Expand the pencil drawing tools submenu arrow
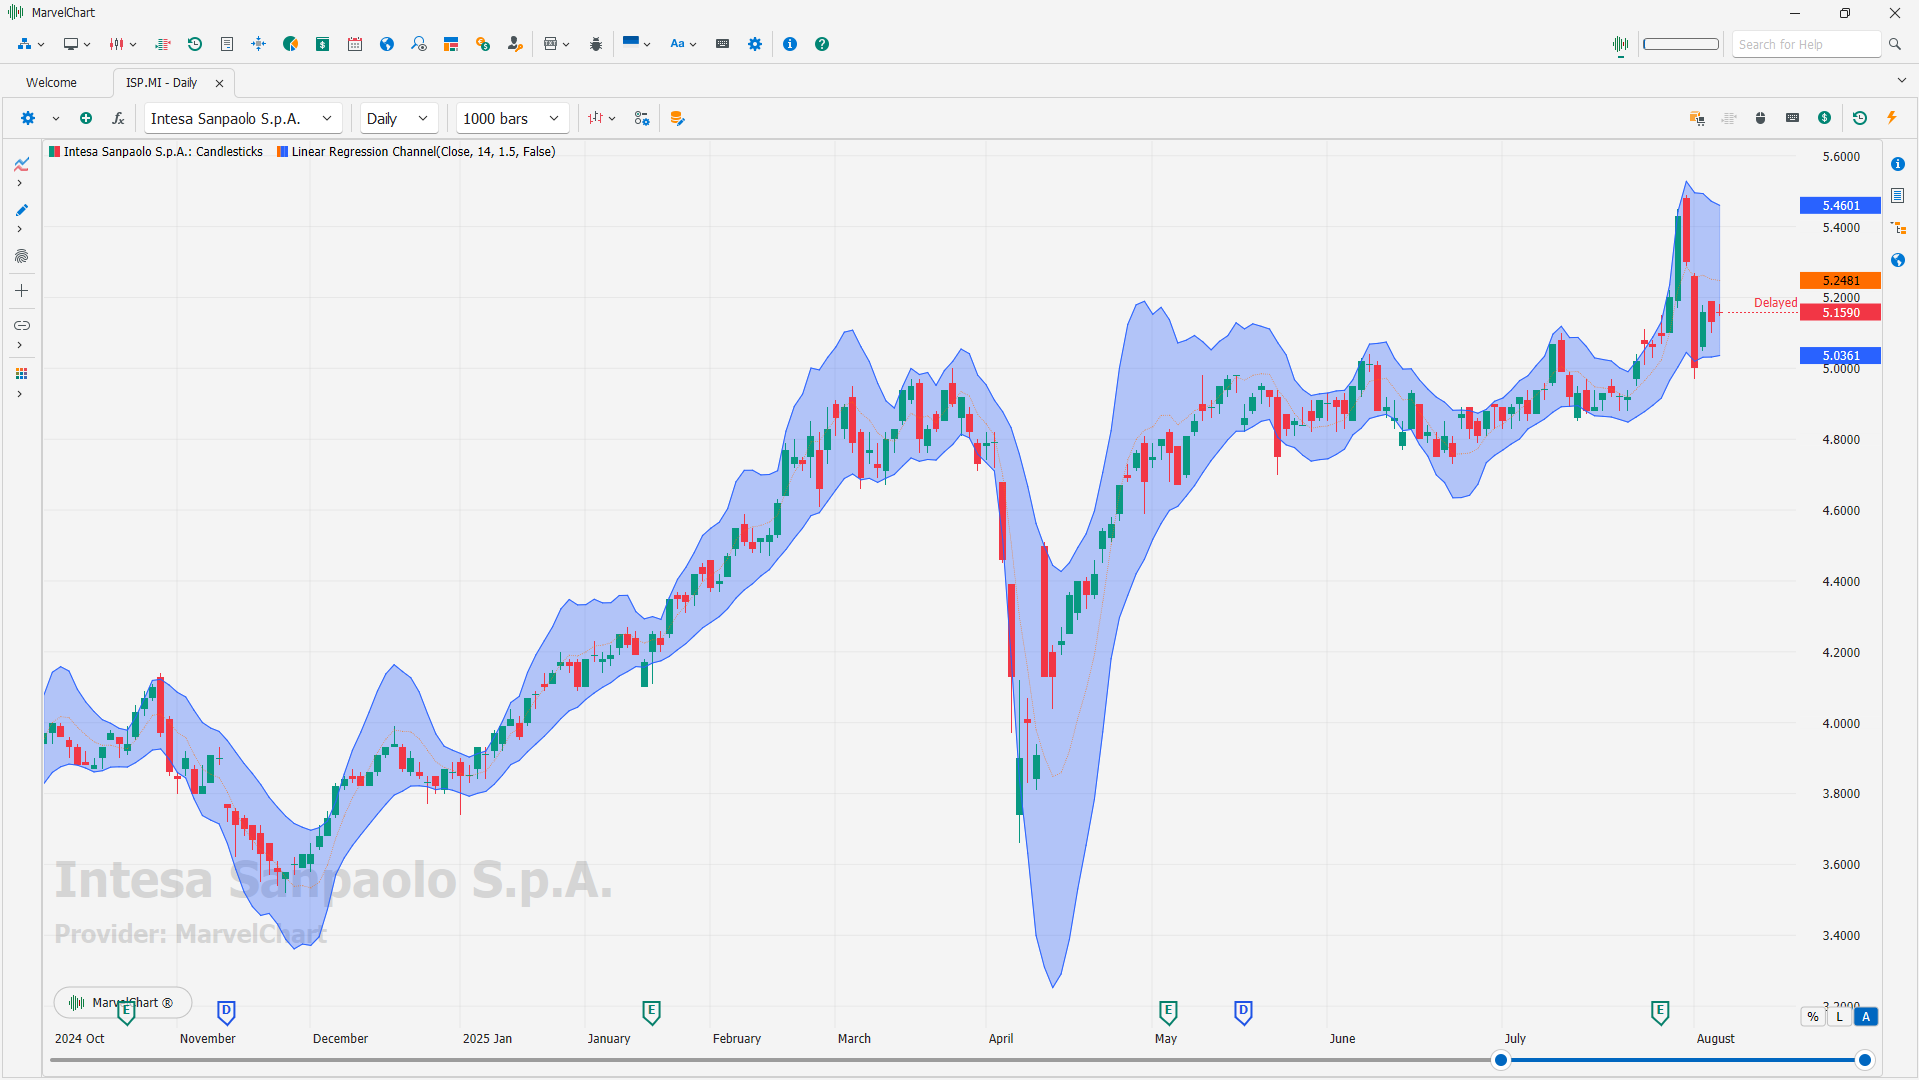This screenshot has width=1919, height=1080. click(x=19, y=229)
